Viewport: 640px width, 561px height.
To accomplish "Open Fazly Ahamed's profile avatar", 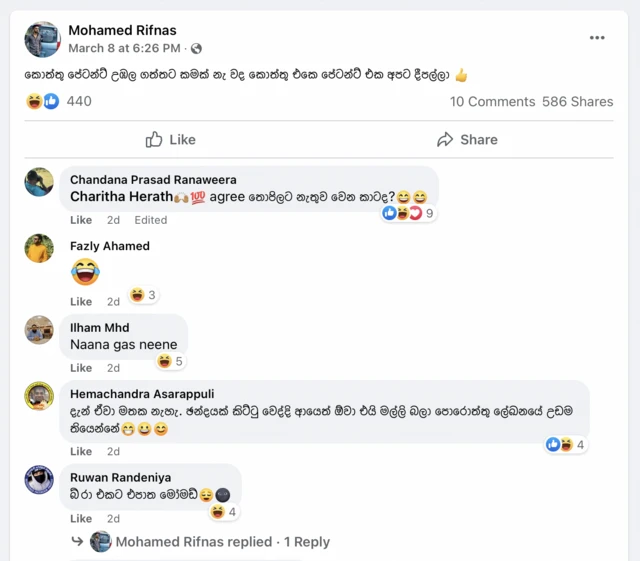I will point(39,248).
